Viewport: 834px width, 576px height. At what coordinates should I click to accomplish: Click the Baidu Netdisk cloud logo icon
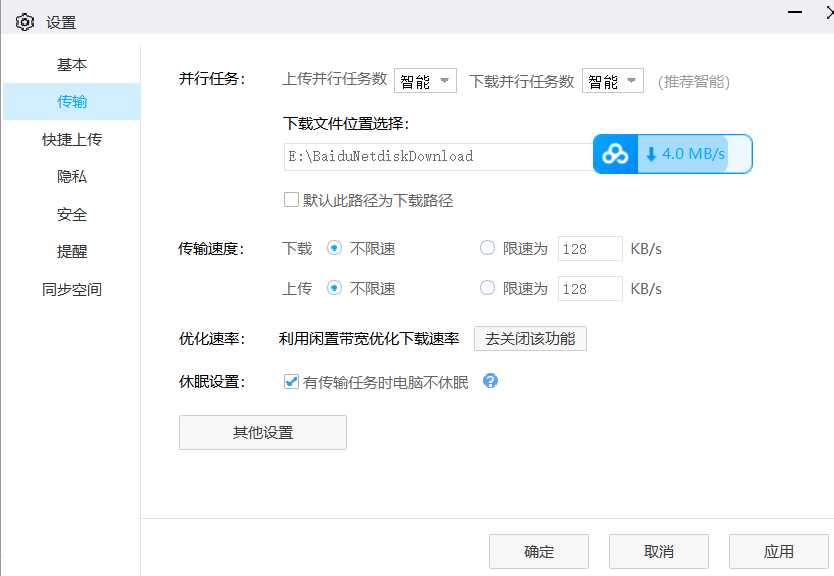click(614, 153)
